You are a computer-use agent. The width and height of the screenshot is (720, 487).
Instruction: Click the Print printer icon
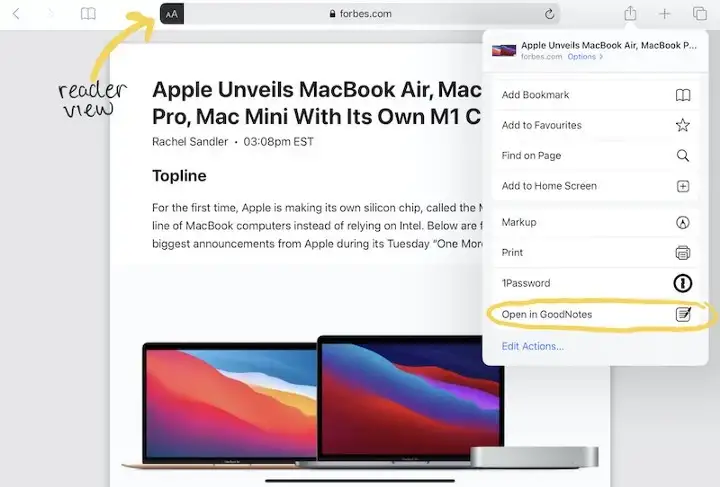coord(683,253)
